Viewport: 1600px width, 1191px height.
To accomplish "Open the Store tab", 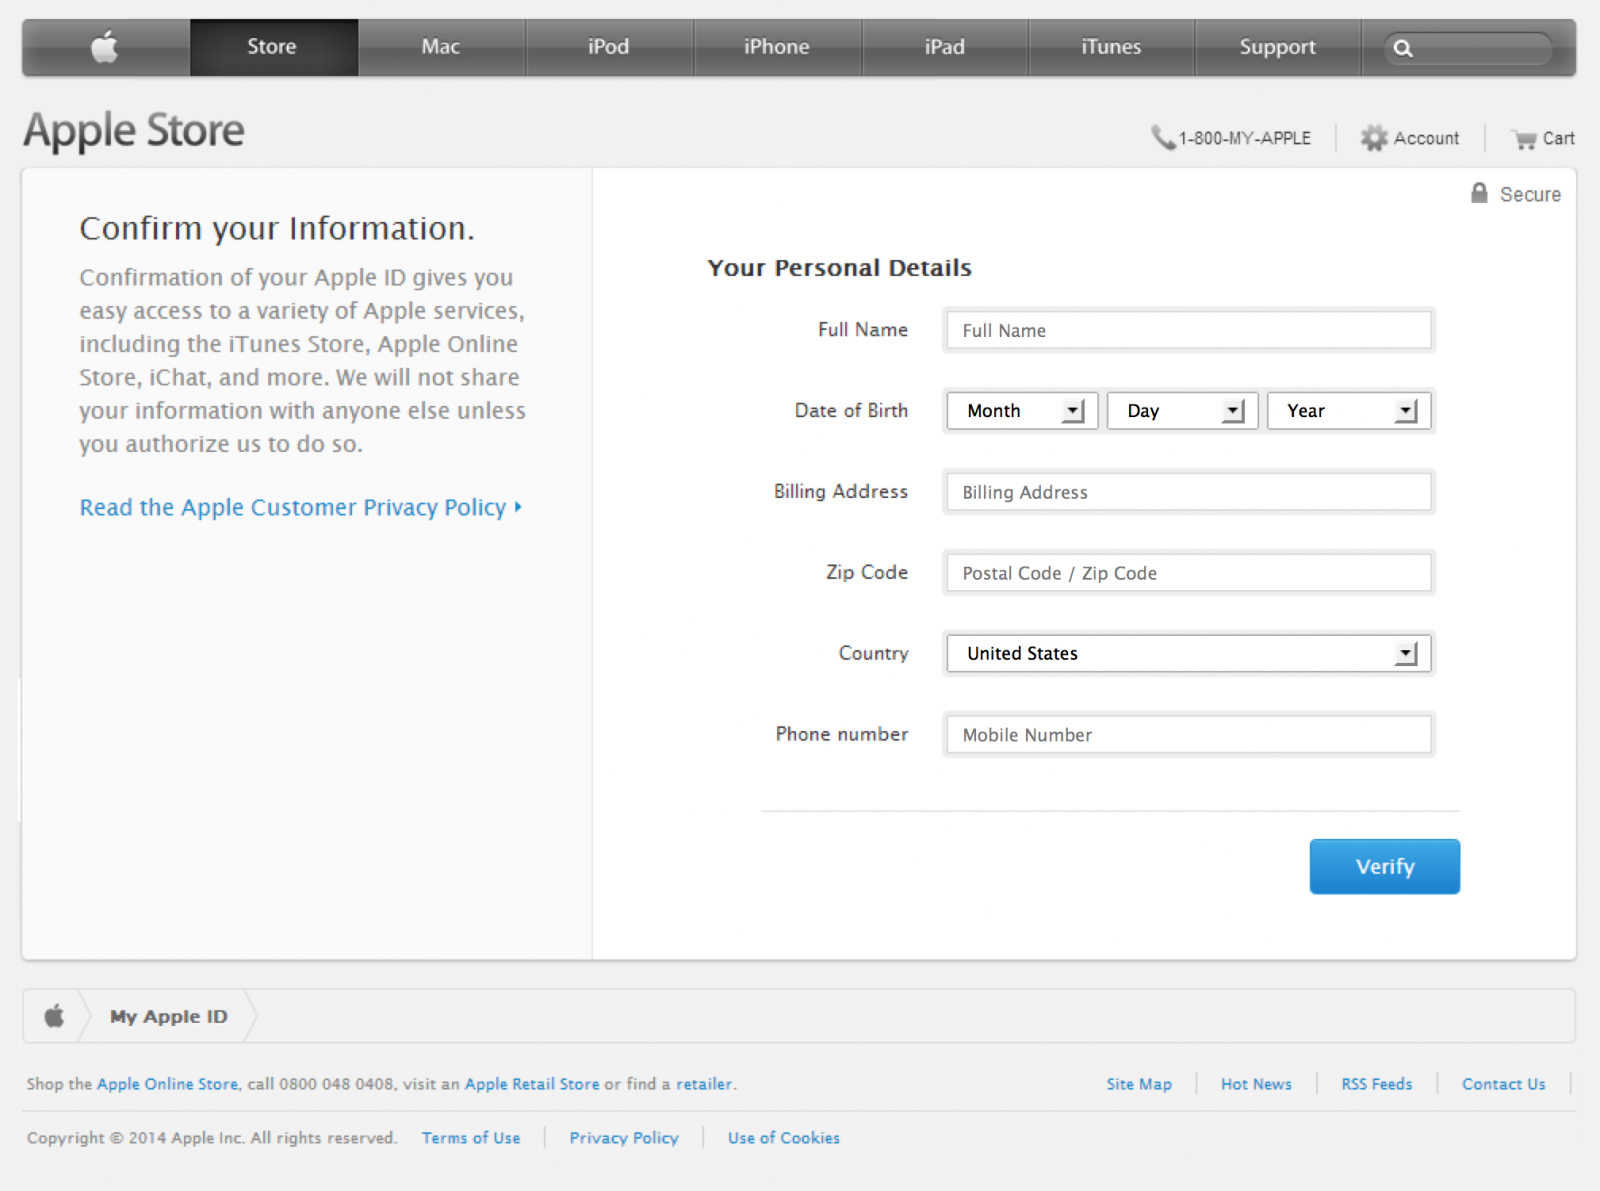I will coord(273,47).
